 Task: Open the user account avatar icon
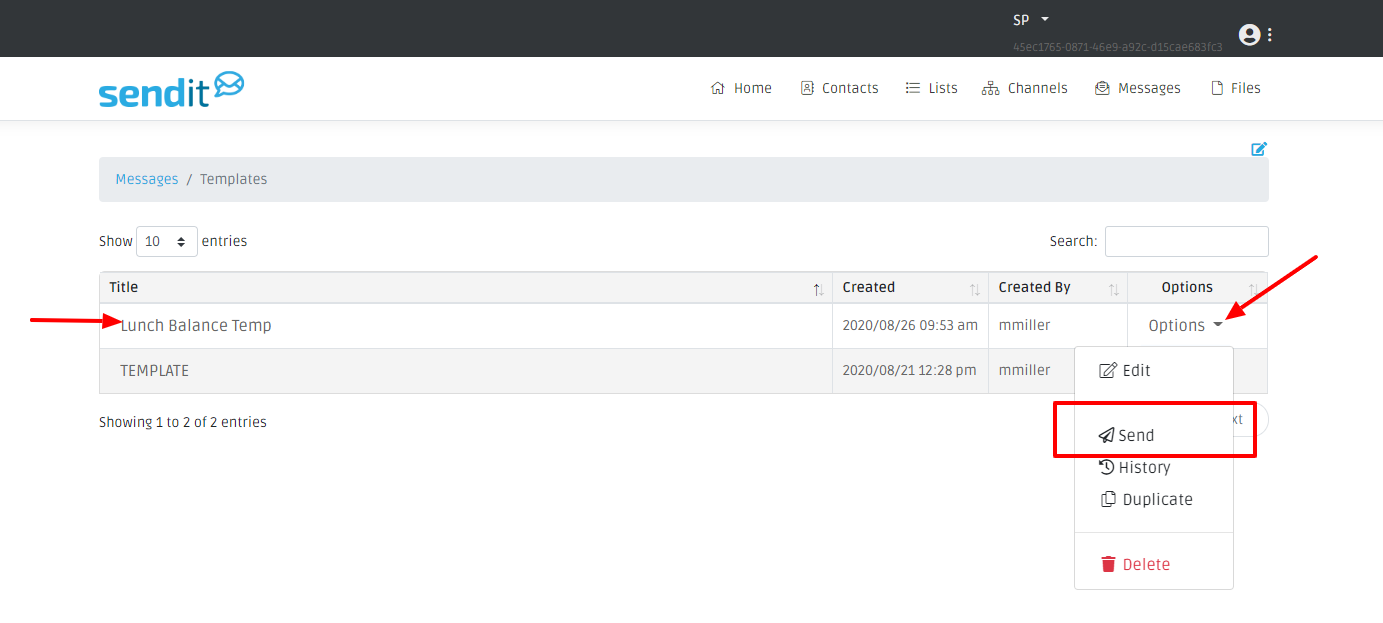pos(1249,35)
